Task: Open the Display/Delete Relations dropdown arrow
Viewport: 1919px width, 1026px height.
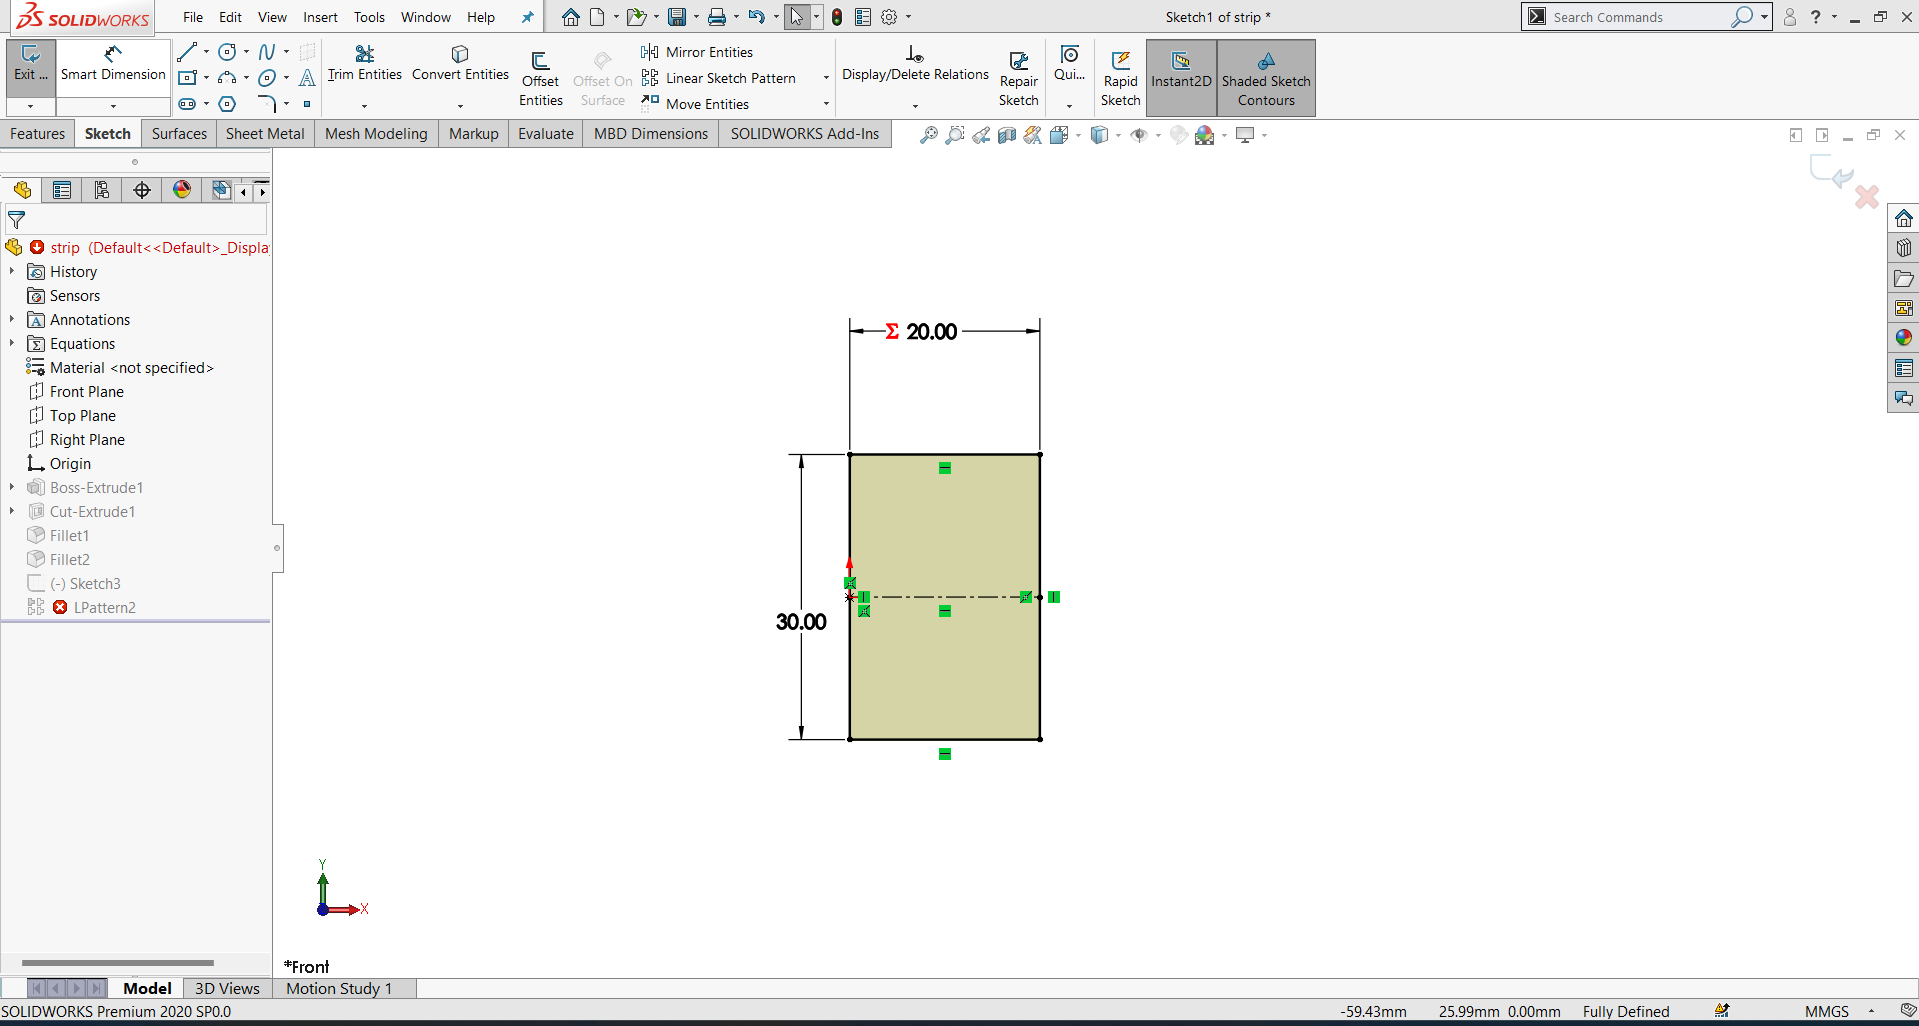Action: 915,105
